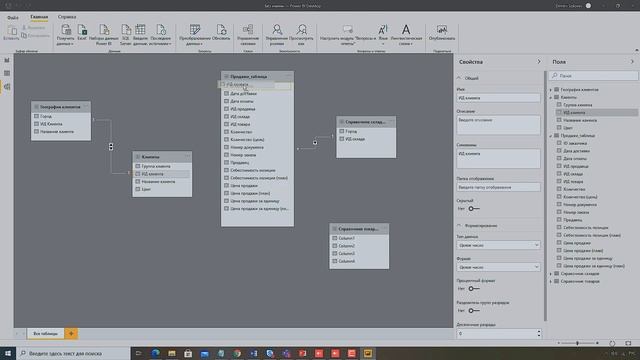Viewport: 640px width, 360px height.
Task: Click the Имя input field
Action: click(x=498, y=98)
